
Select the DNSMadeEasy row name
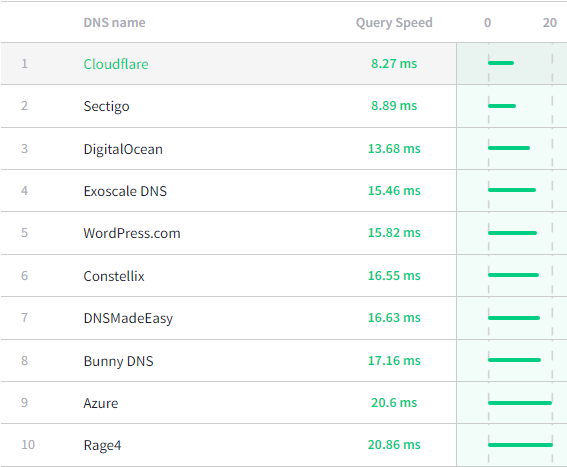(128, 318)
